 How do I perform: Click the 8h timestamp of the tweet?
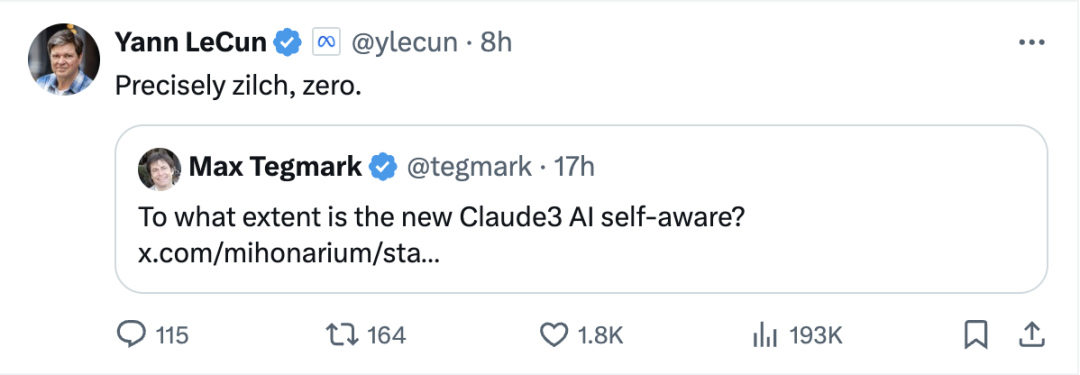click(496, 43)
